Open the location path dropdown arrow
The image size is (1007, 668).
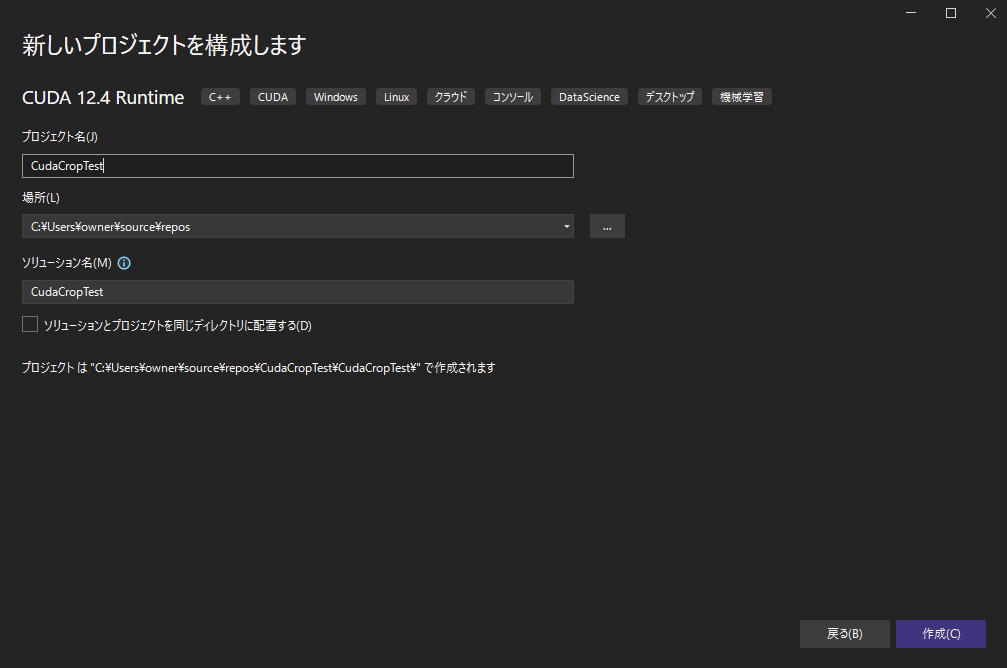click(x=566, y=226)
